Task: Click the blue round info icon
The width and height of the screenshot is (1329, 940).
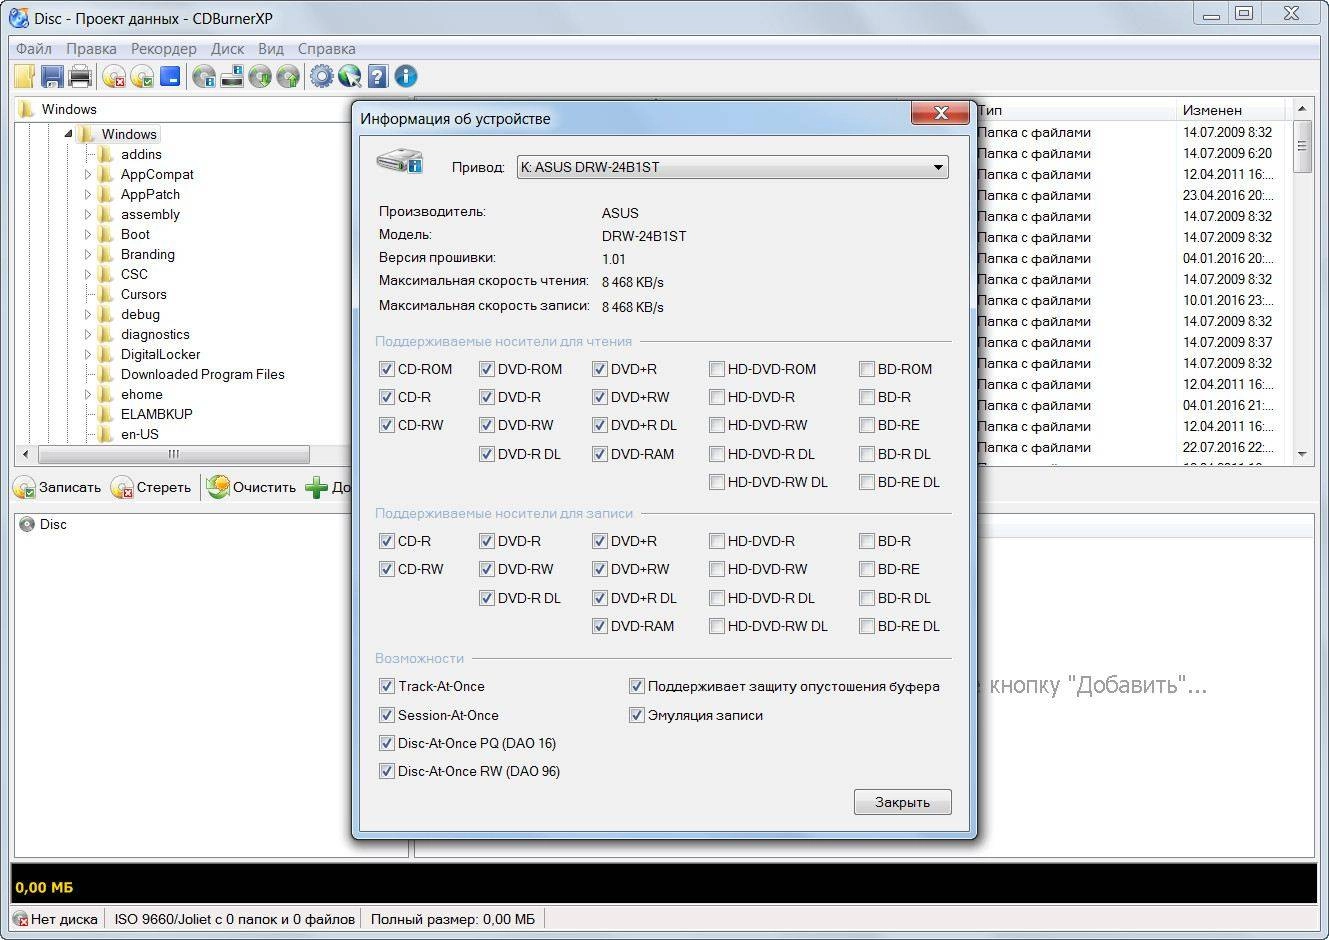Action: pos(405,76)
